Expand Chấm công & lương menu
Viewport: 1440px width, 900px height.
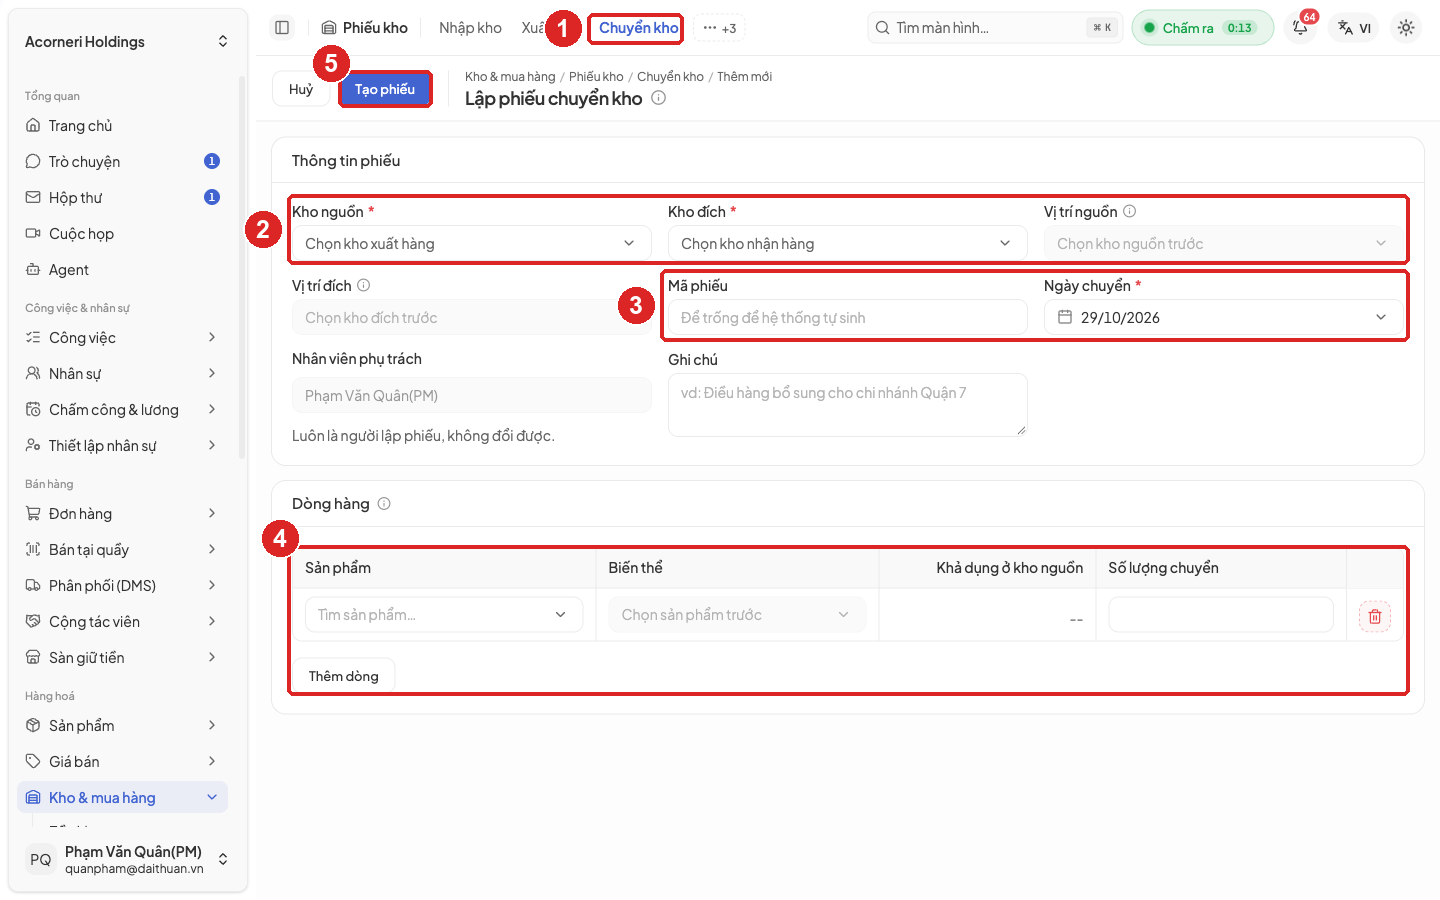[123, 410]
